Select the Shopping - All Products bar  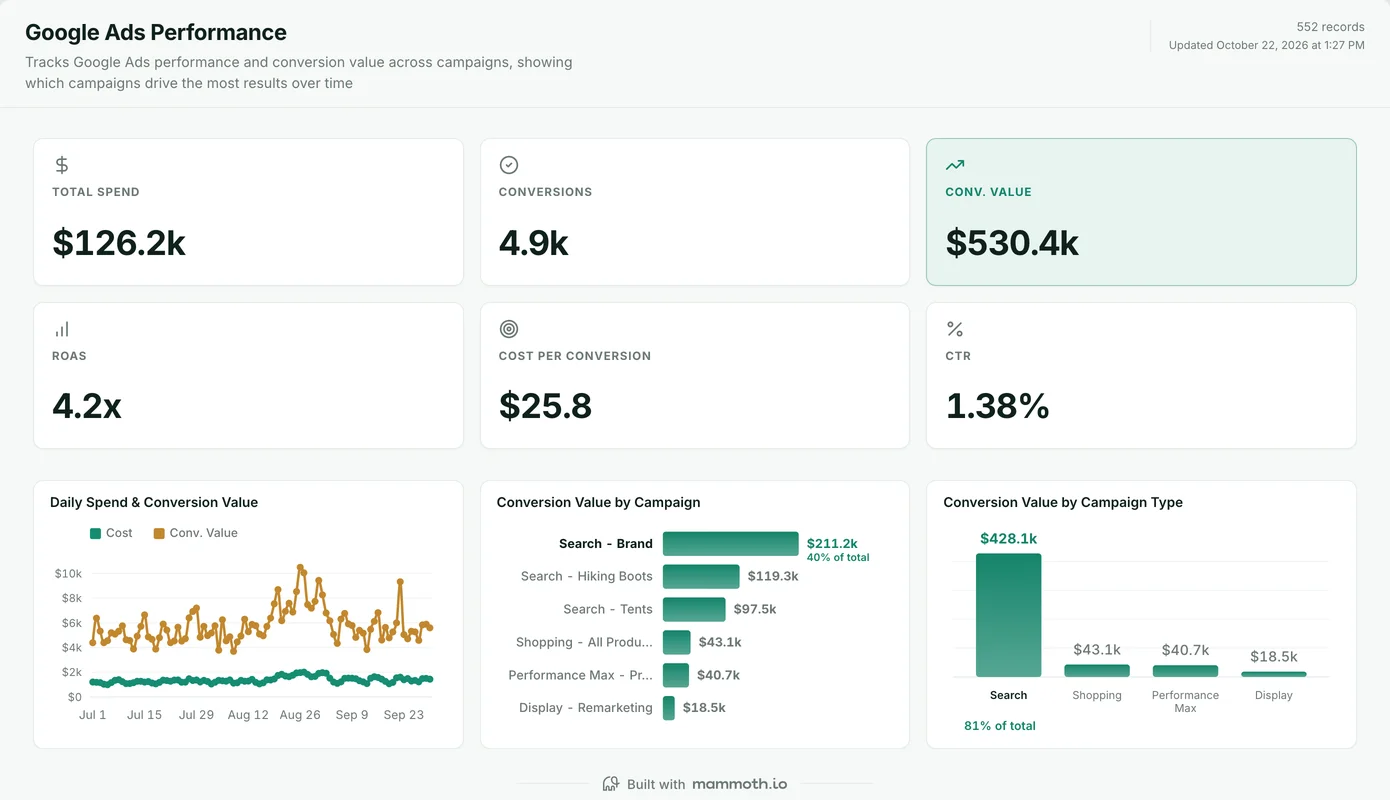point(677,642)
